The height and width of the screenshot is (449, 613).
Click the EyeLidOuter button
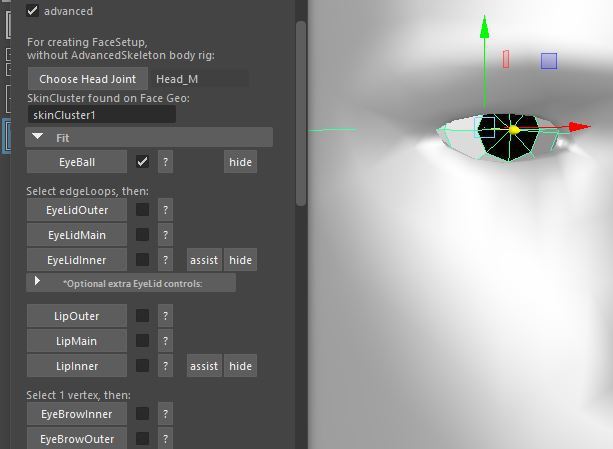(77, 210)
